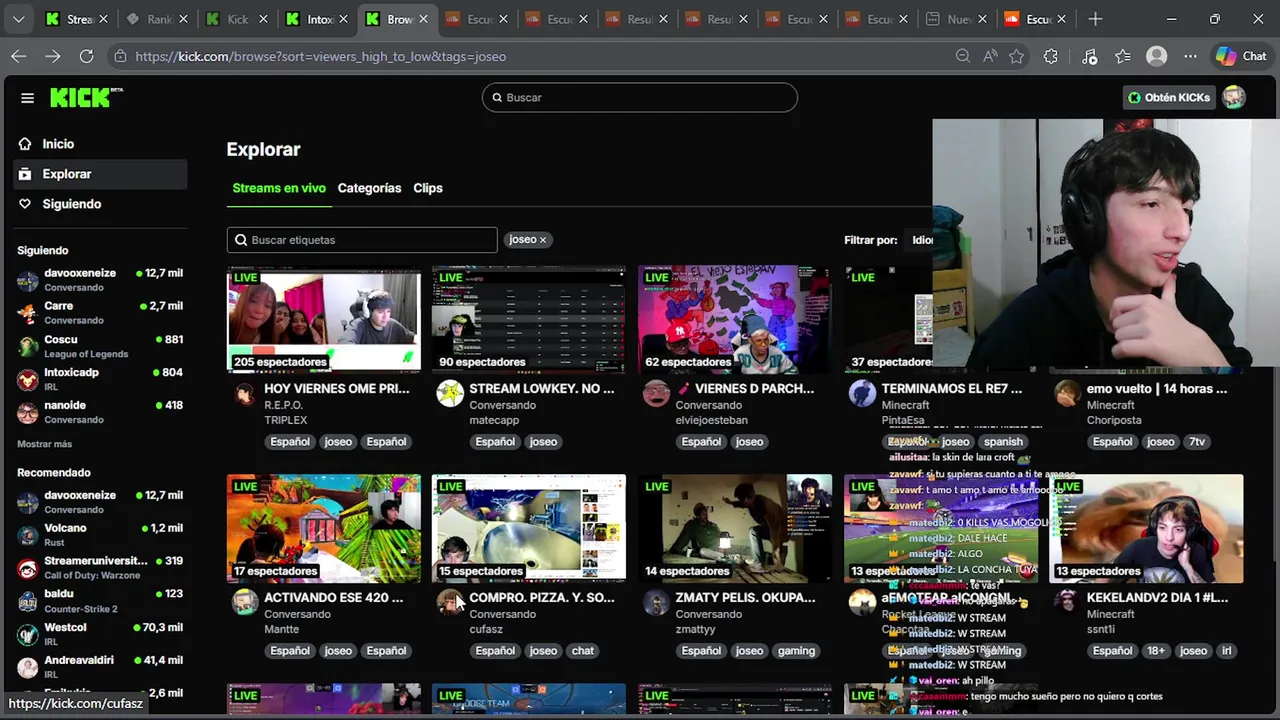Remove the joseo tag filter
Screen dimensions: 1280x720
(543, 240)
